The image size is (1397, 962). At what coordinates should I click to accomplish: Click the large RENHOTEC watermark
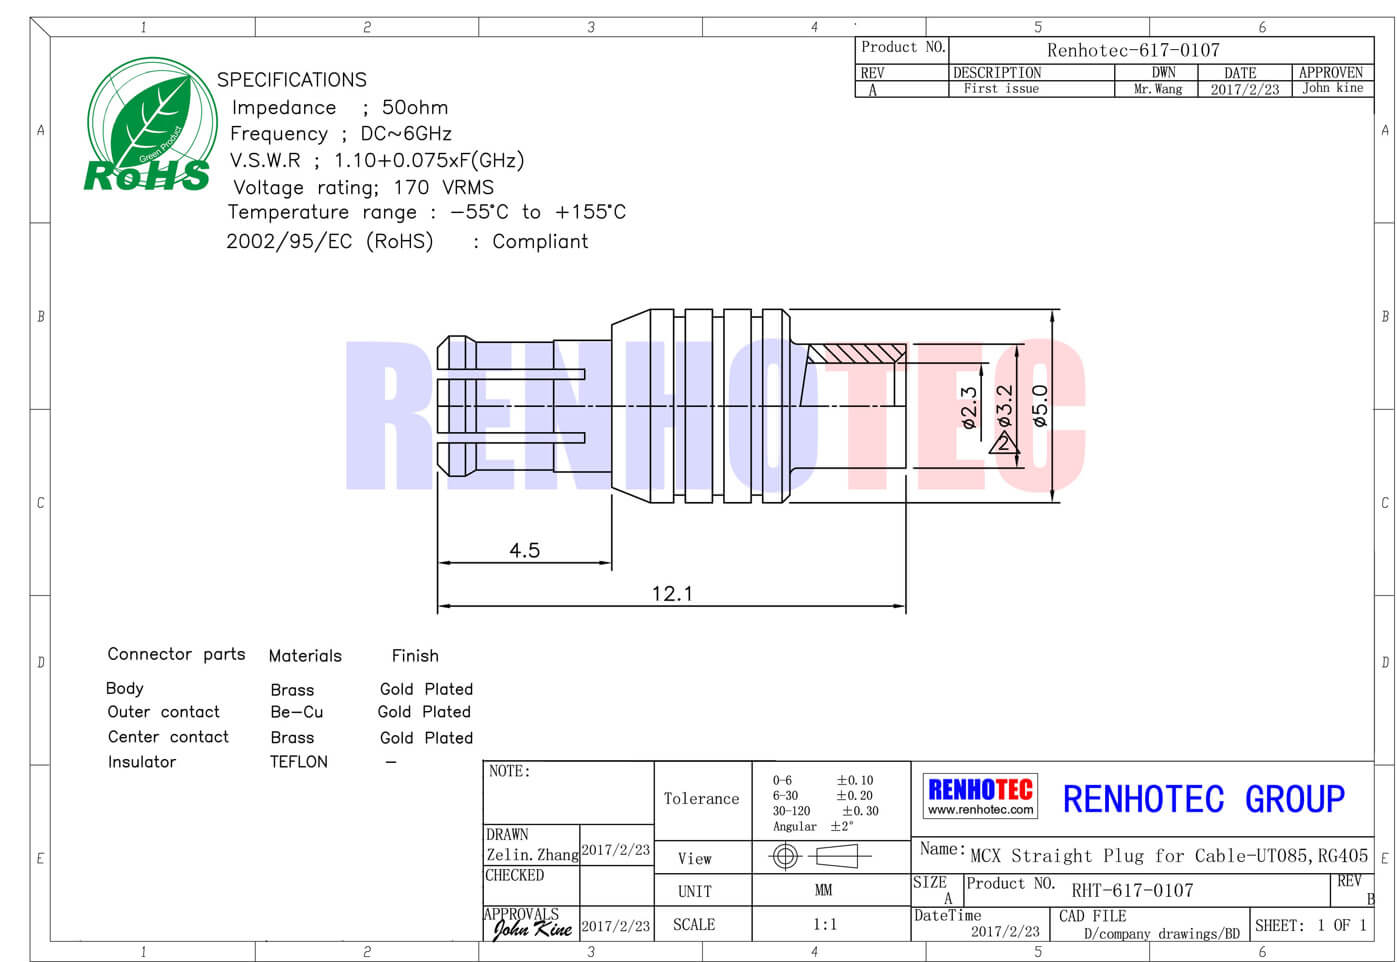714,415
